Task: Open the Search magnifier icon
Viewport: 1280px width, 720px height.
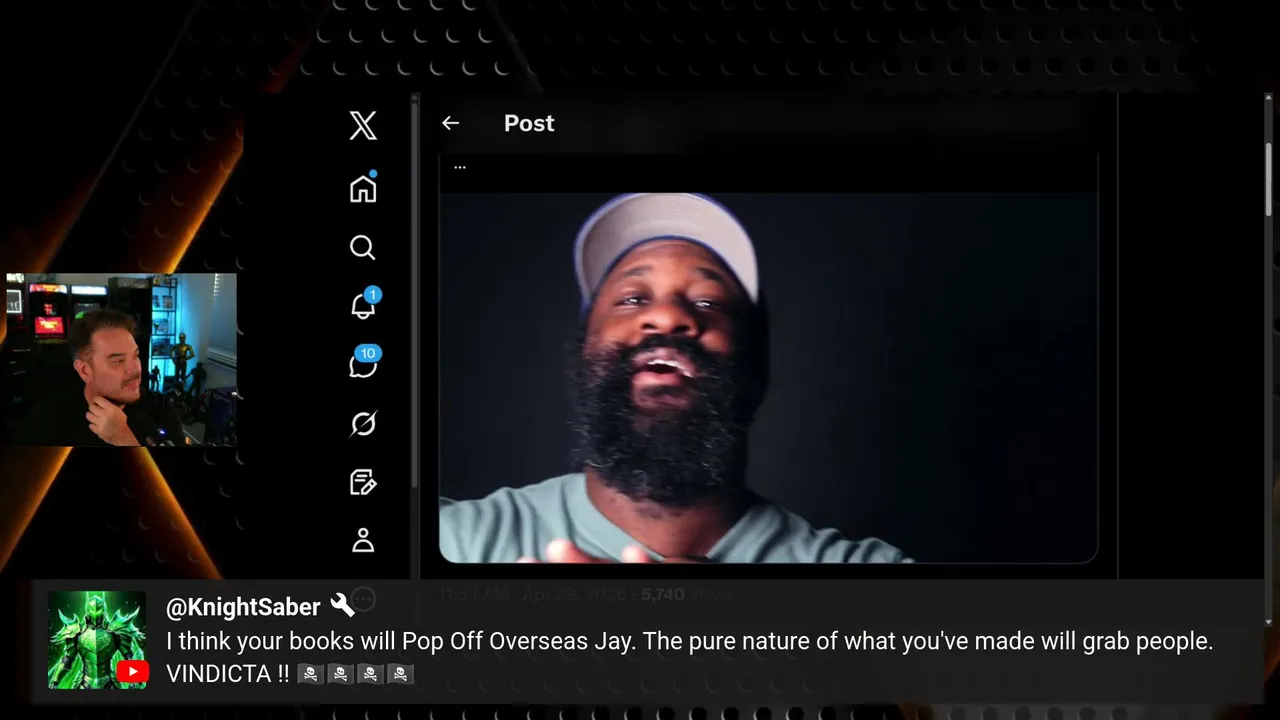Action: tap(363, 247)
